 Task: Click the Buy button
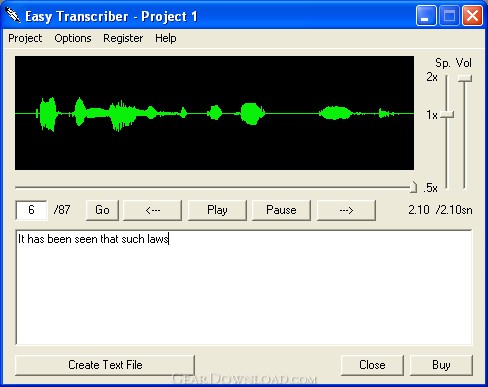click(x=441, y=365)
